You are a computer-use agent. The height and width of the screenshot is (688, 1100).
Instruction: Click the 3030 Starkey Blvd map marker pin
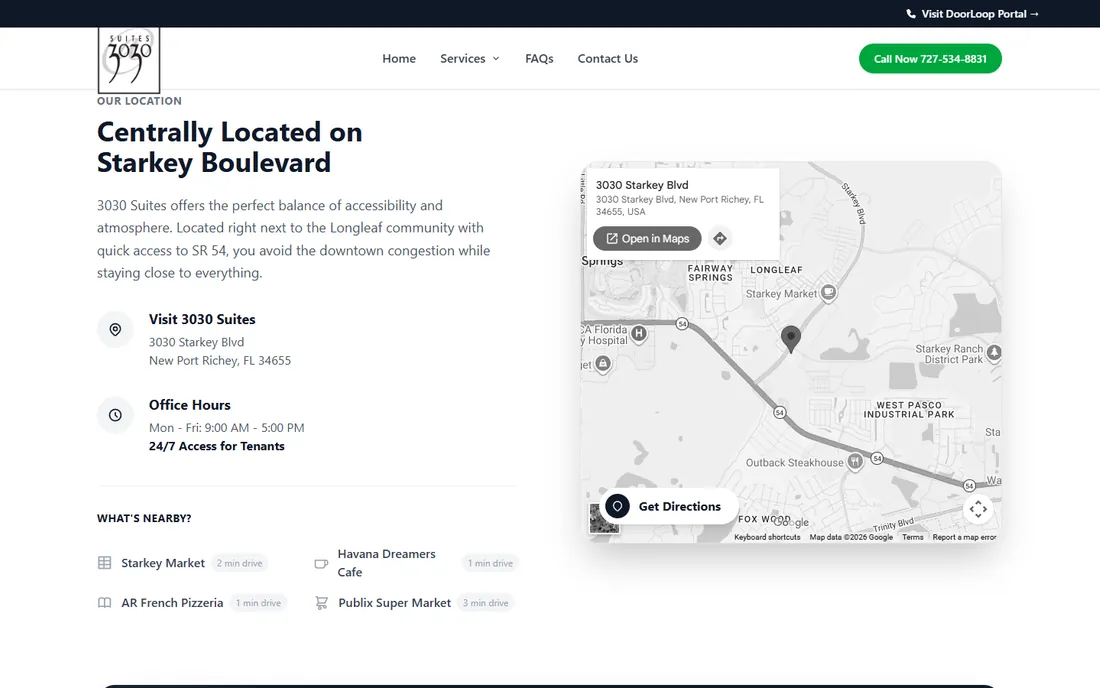[791, 339]
